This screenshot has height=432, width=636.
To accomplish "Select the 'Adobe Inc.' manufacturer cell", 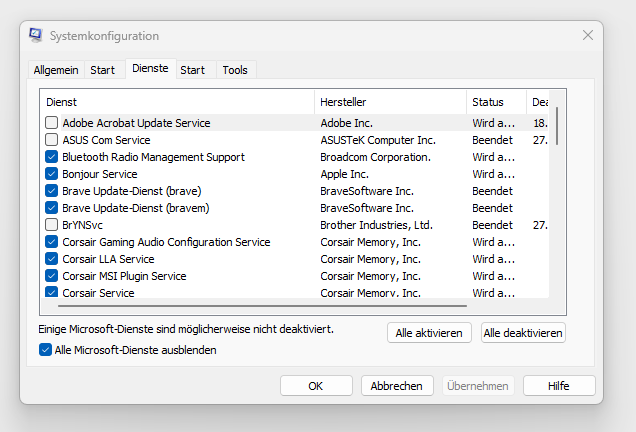I will tap(346, 123).
